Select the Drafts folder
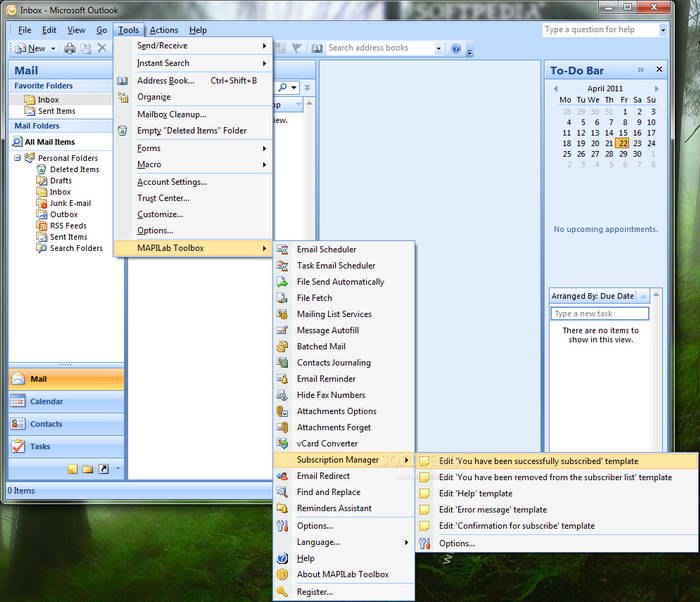This screenshot has height=602, width=700. coord(61,180)
